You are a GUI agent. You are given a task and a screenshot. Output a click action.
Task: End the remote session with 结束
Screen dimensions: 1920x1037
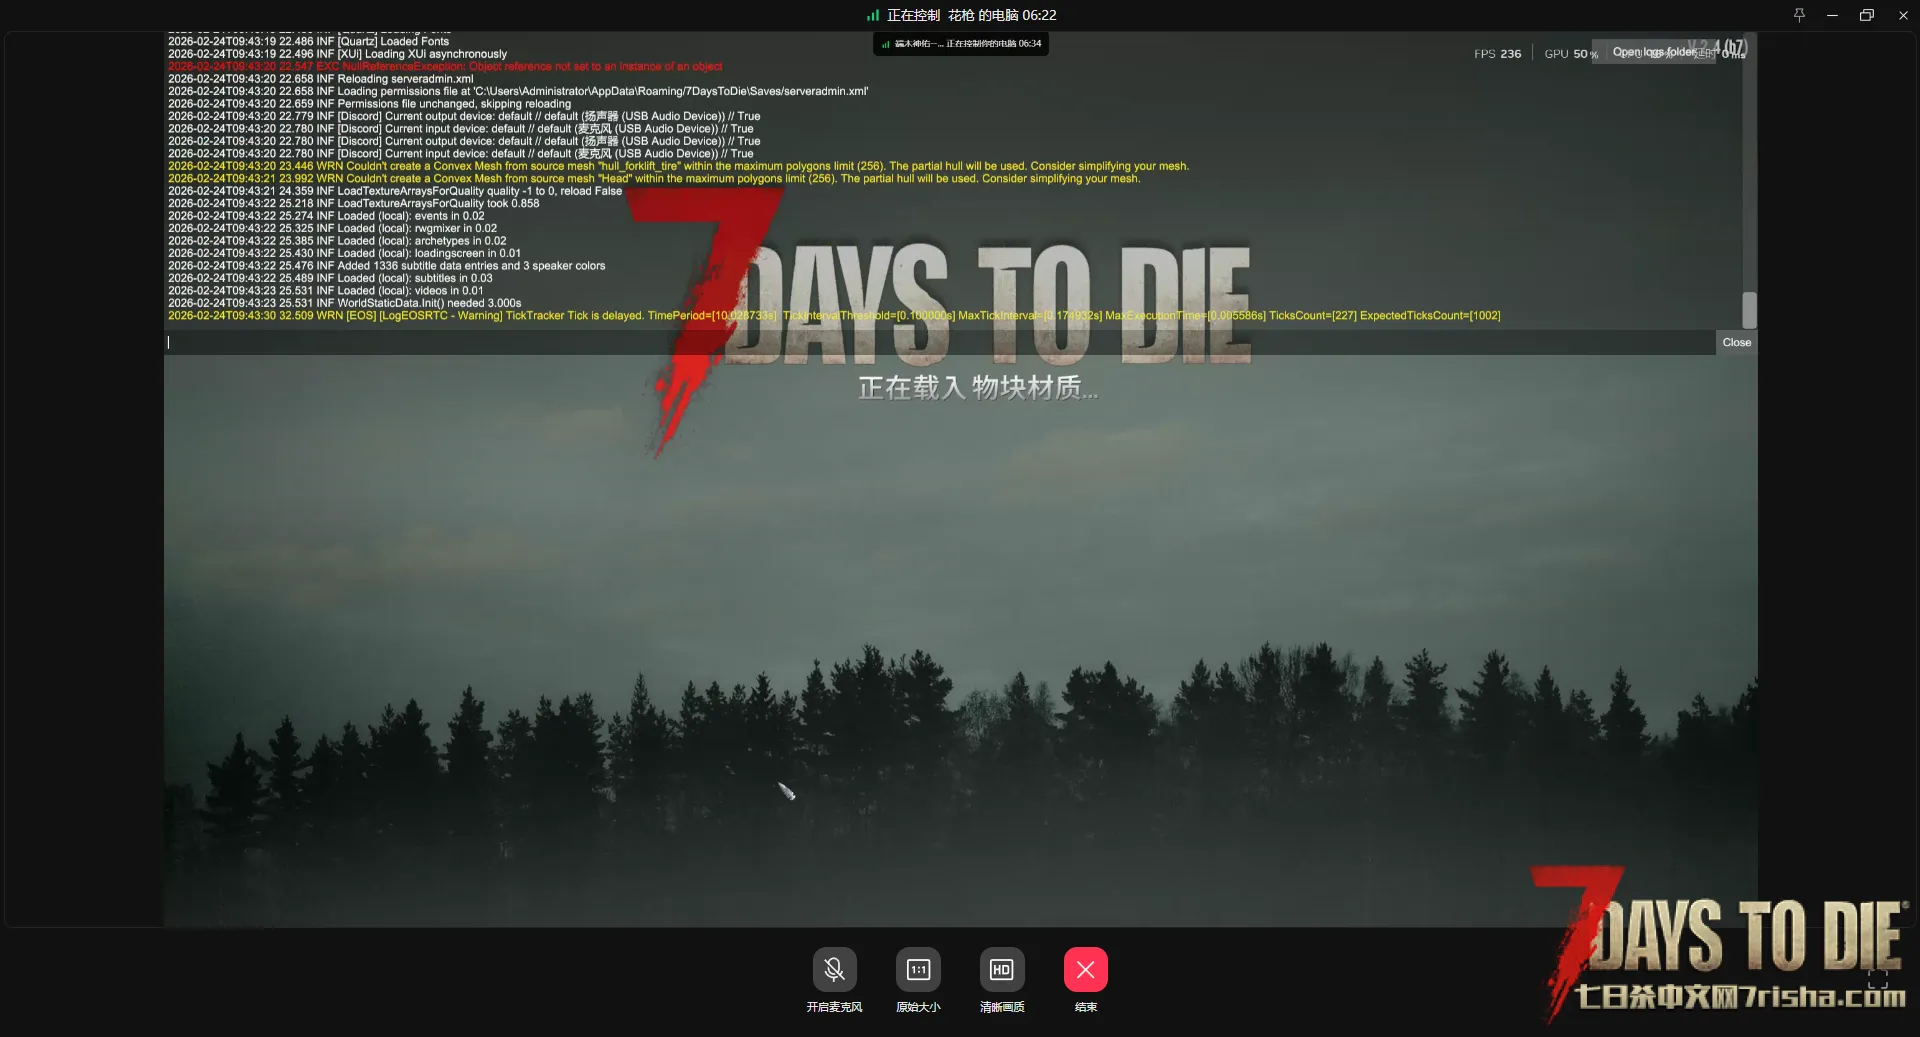coord(1085,970)
